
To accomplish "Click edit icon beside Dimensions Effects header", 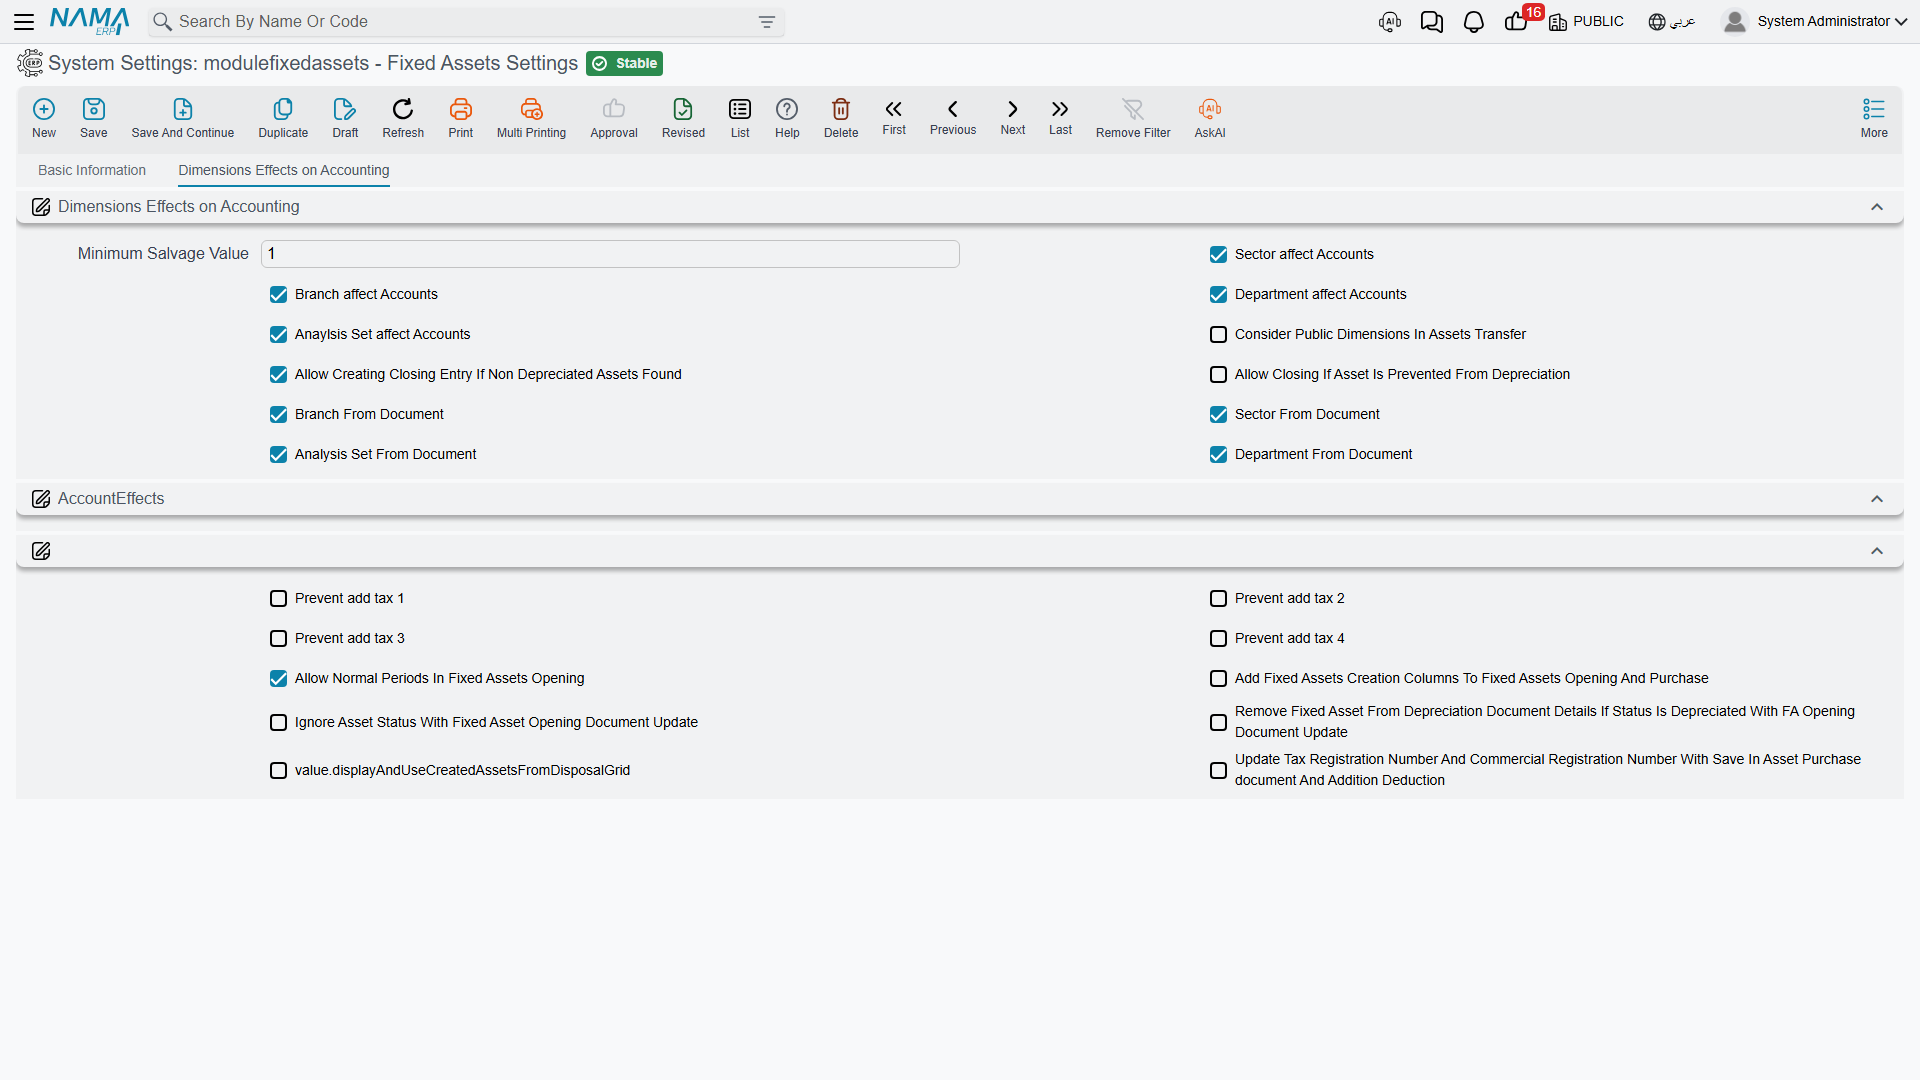I will click(x=41, y=207).
